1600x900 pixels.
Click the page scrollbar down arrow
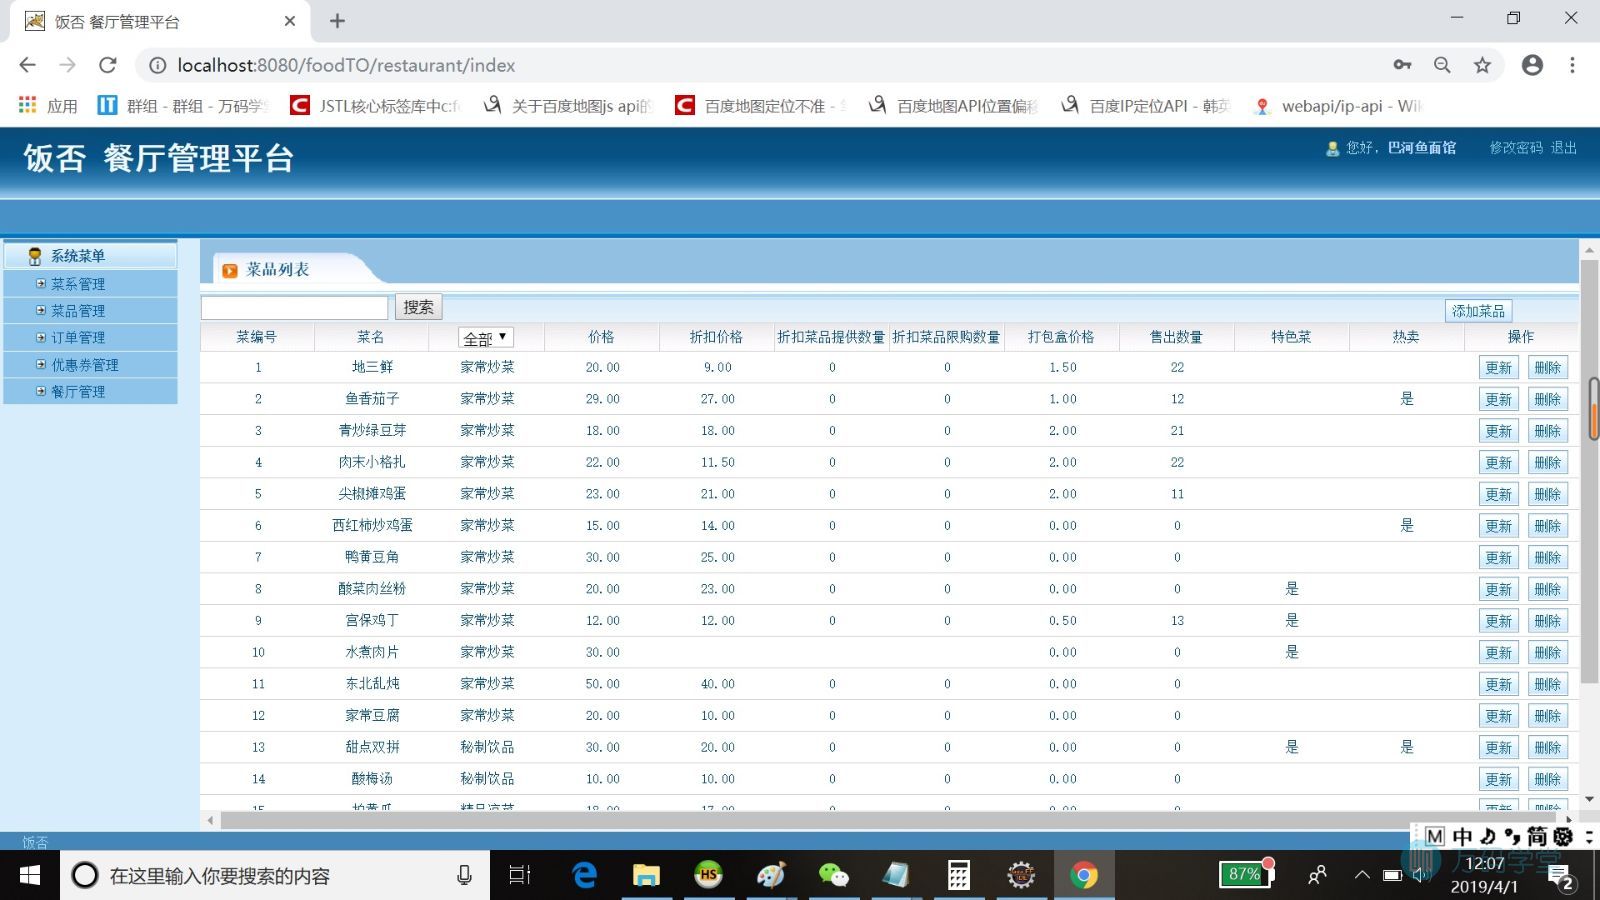pos(1590,800)
